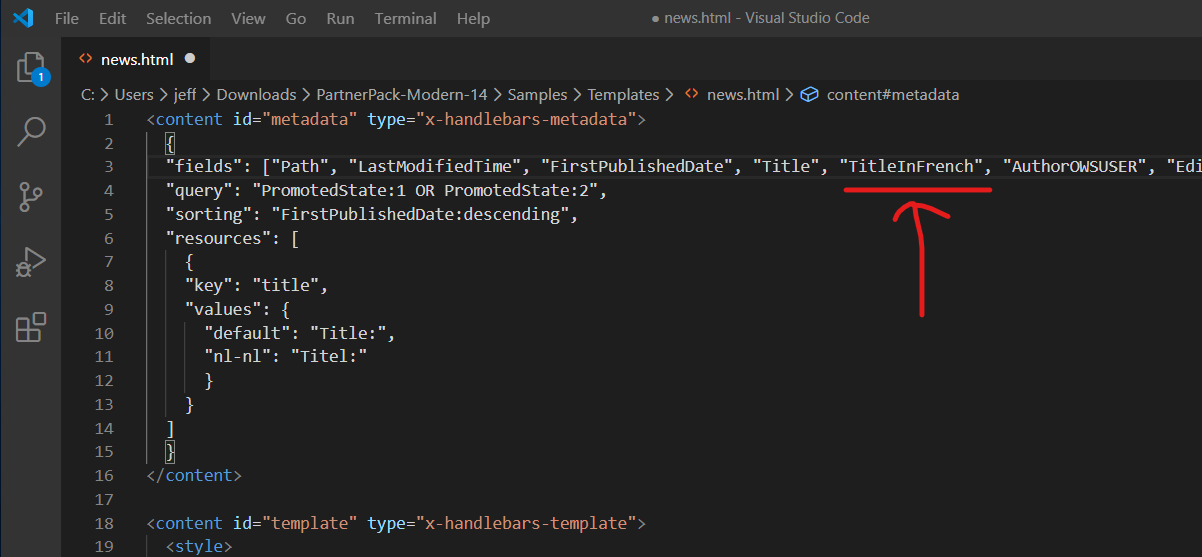1202x557 pixels.
Task: Click the unsaved dot on news.html tab
Action: [x=190, y=59]
